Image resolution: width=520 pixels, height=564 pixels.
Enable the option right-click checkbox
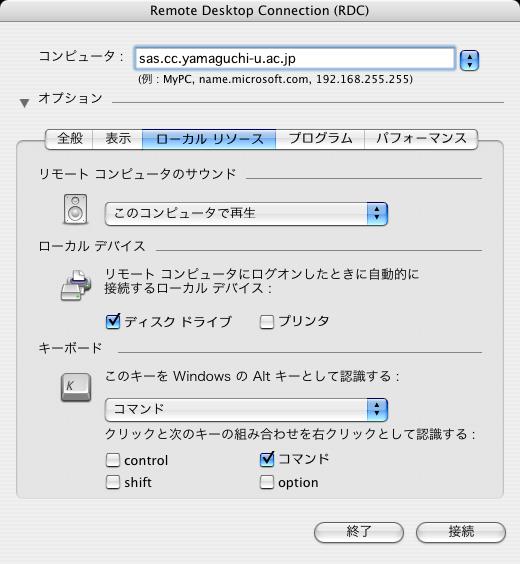(267, 482)
